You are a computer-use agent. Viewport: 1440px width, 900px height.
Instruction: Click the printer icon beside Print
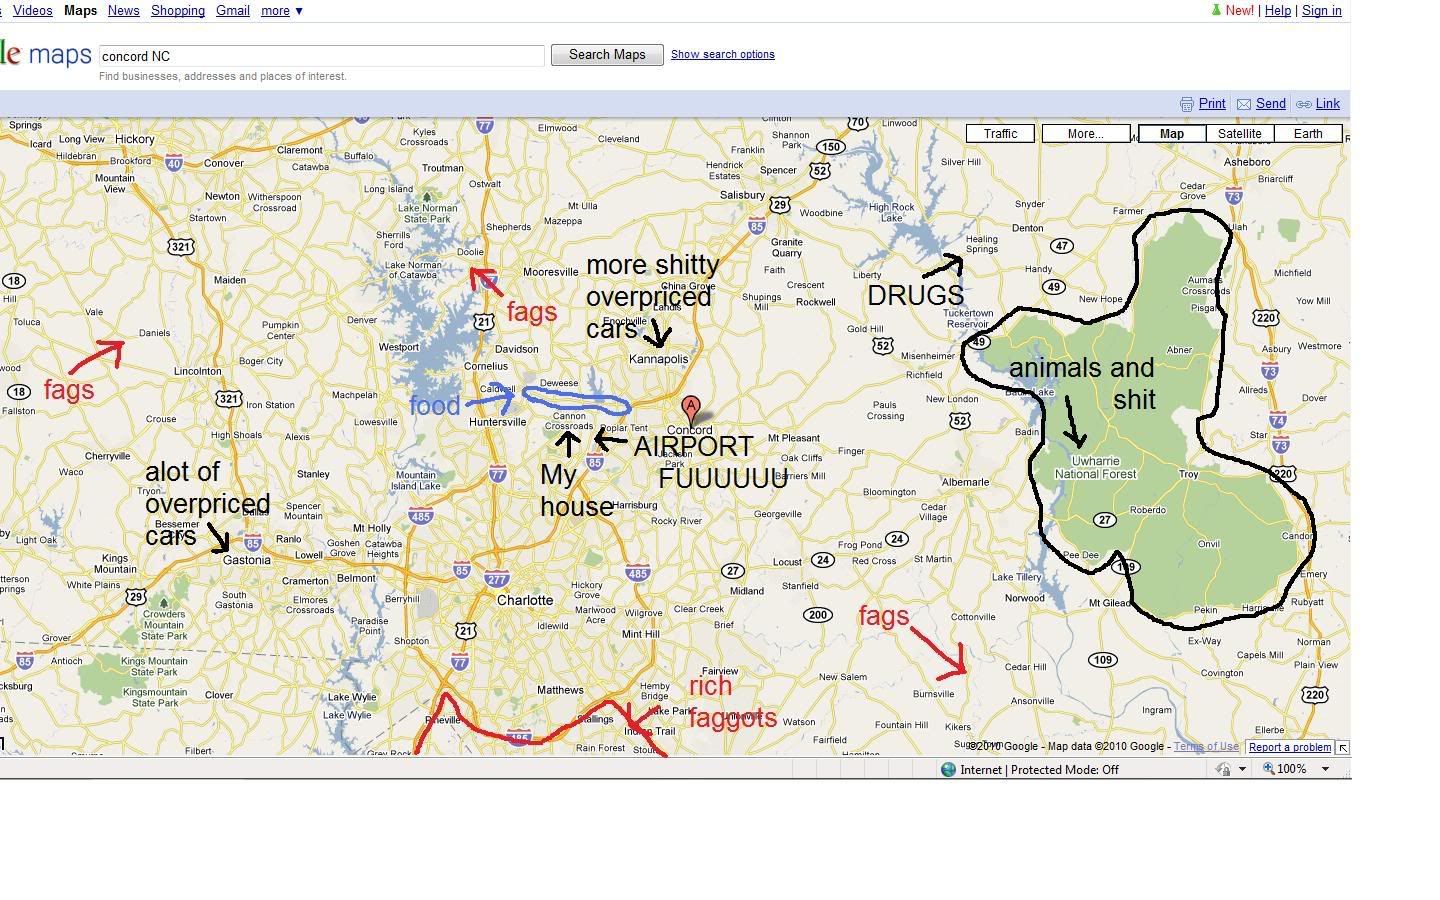point(1186,104)
